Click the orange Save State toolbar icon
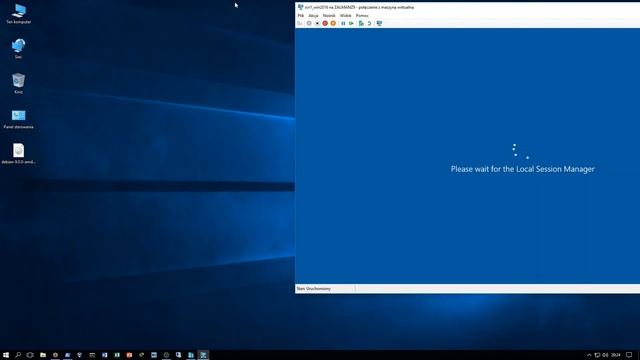This screenshot has height=360, width=640. pos(333,23)
